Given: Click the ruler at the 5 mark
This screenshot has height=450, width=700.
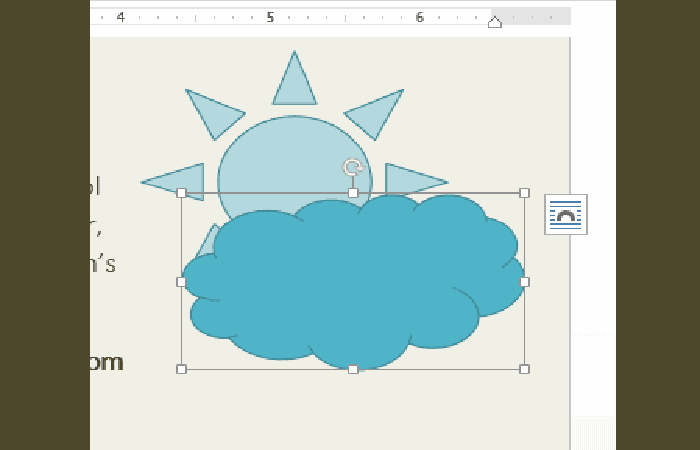Looking at the screenshot, I should tap(270, 17).
